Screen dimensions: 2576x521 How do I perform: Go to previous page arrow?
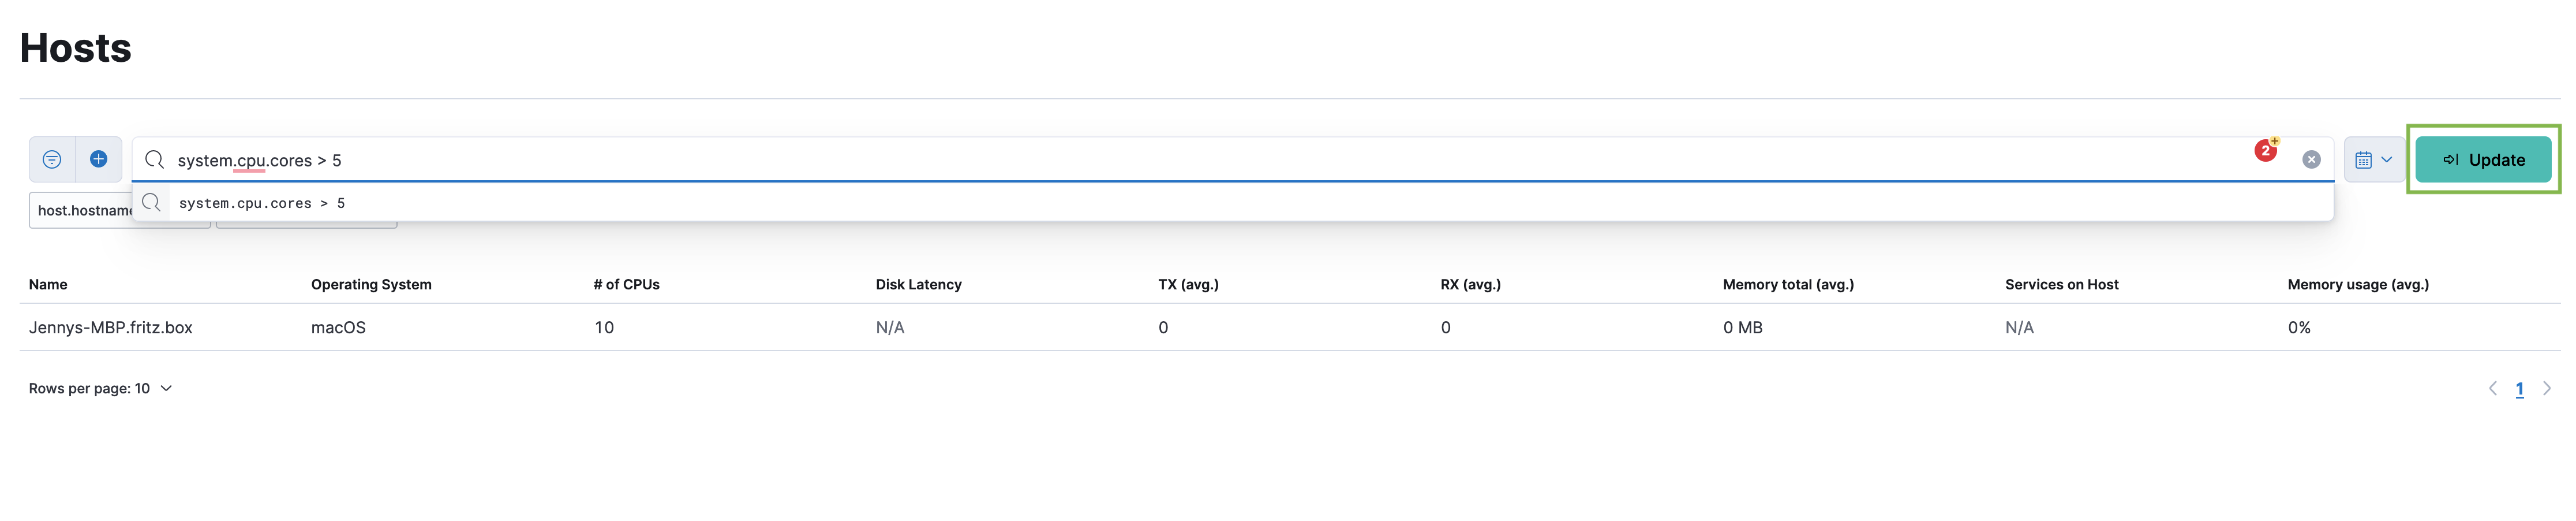pos(2493,389)
